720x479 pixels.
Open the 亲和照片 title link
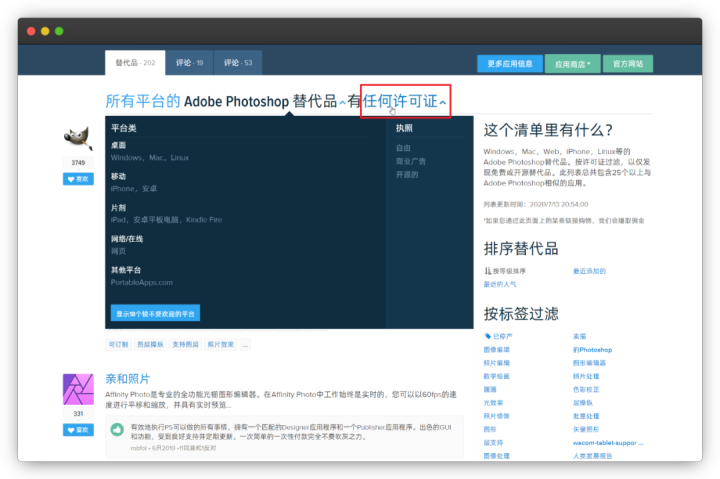(x=128, y=378)
